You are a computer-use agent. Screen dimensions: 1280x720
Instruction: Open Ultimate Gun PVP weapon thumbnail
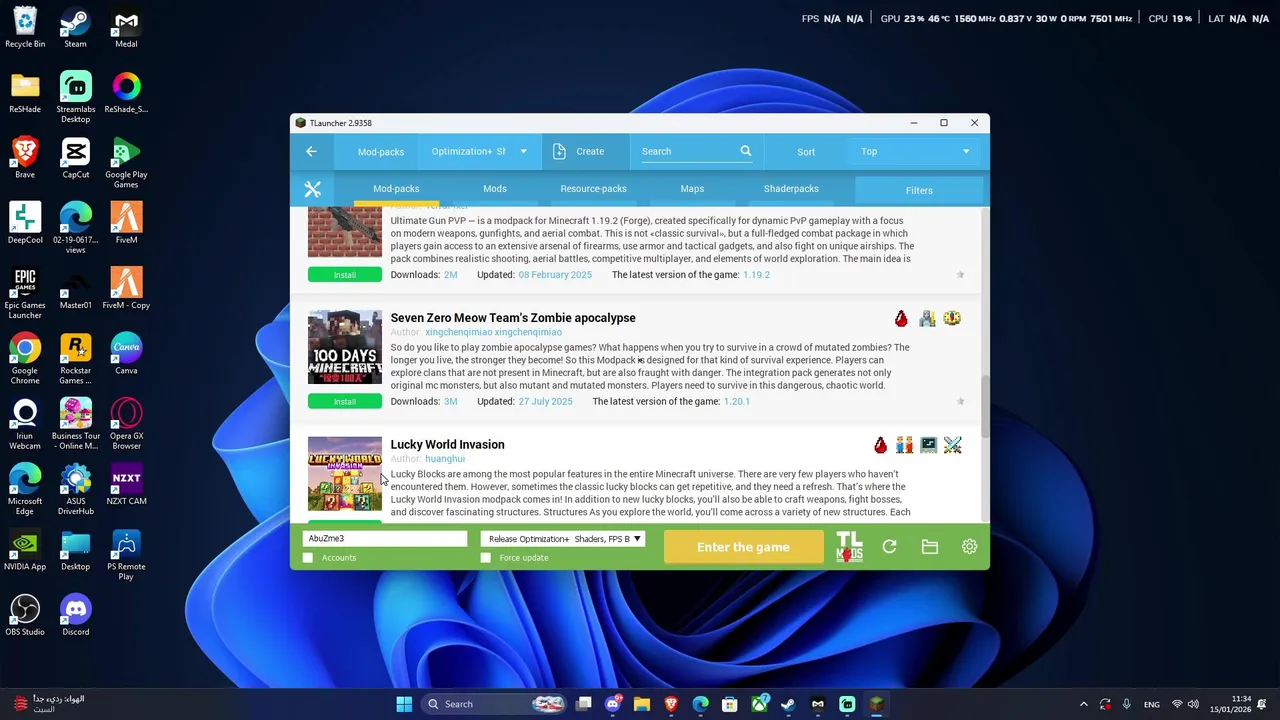344,232
